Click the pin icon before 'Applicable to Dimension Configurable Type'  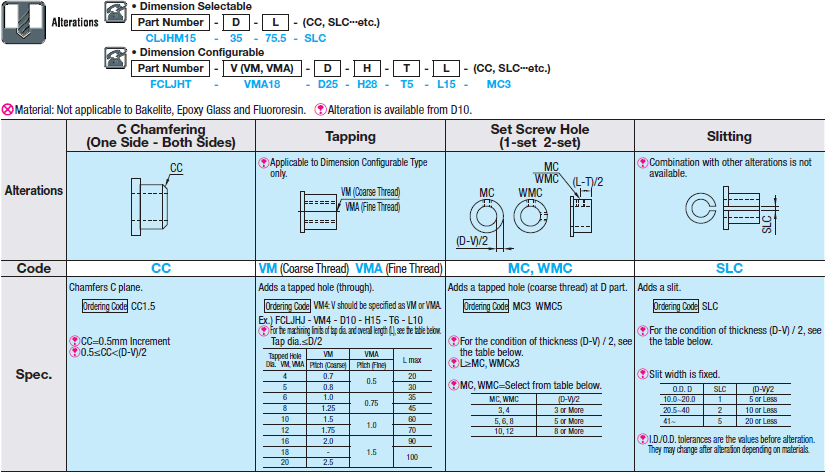click(x=264, y=163)
